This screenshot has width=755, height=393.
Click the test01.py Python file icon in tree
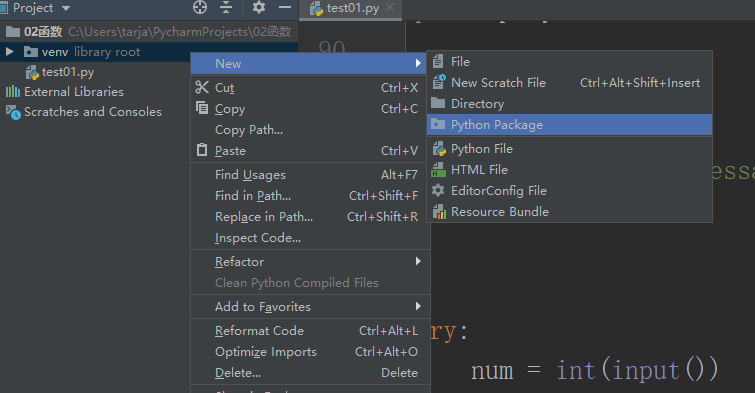[32, 73]
